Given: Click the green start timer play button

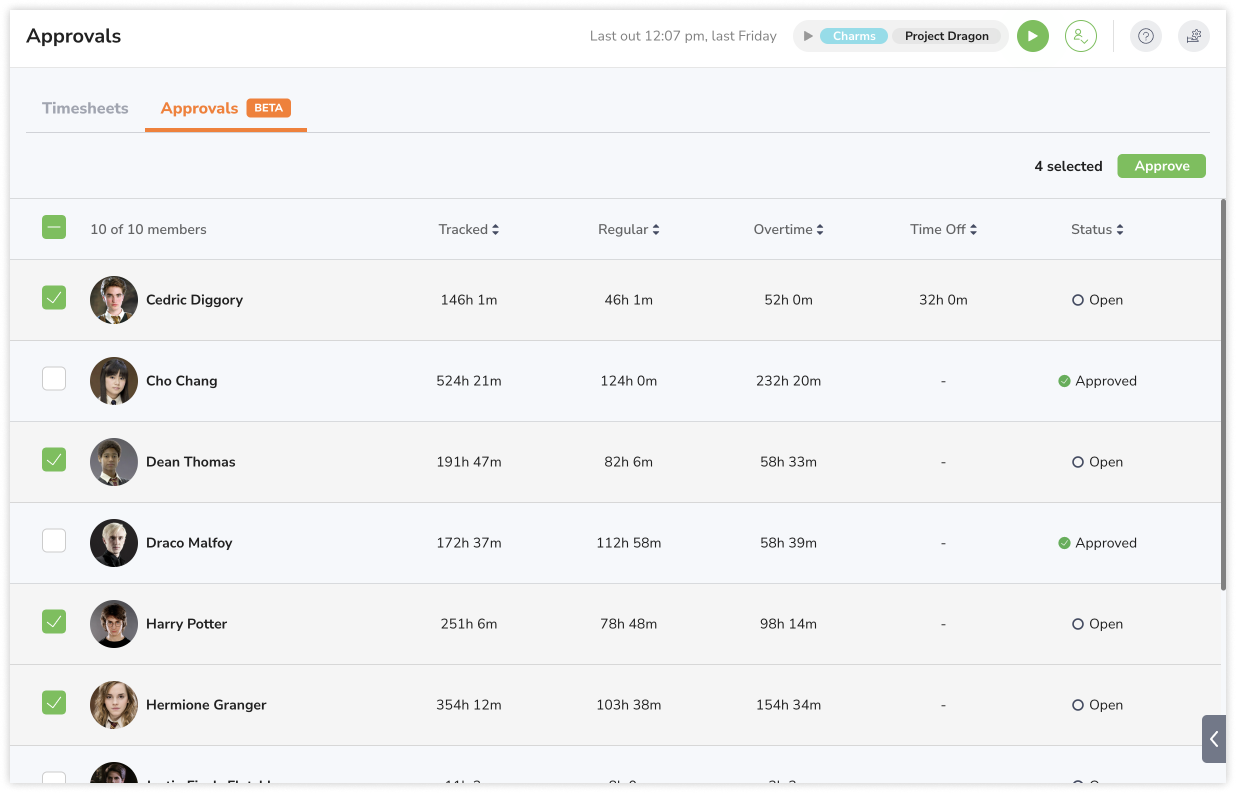Looking at the screenshot, I should click(1032, 36).
